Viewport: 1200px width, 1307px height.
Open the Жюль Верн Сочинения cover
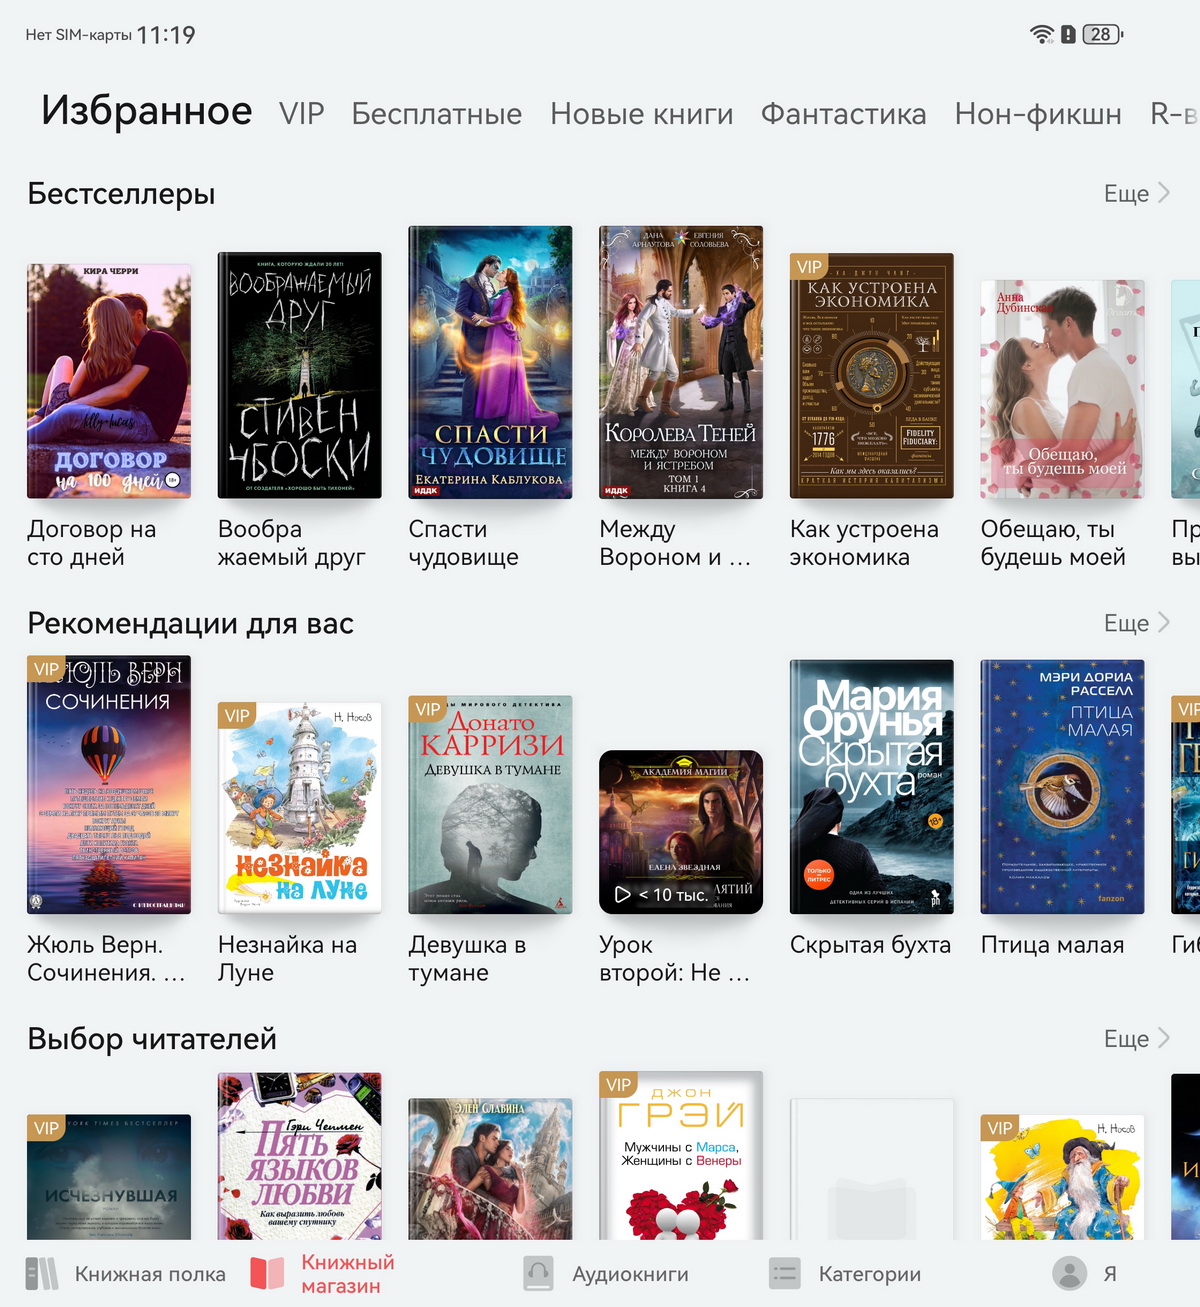(109, 785)
